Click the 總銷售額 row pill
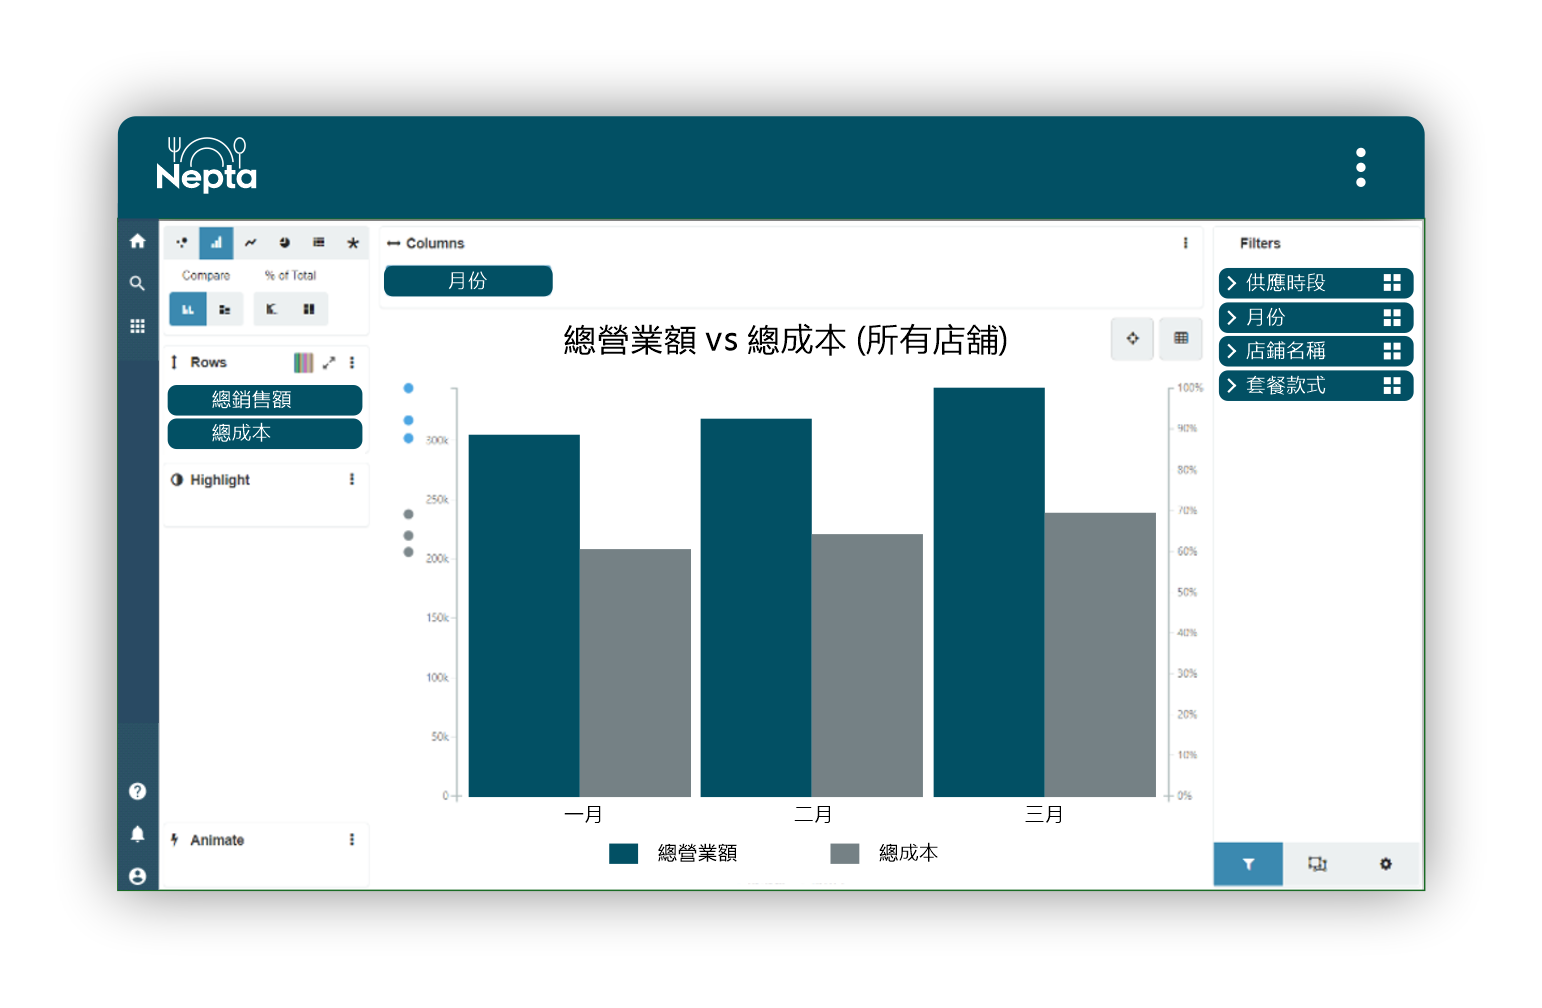 [x=265, y=400]
